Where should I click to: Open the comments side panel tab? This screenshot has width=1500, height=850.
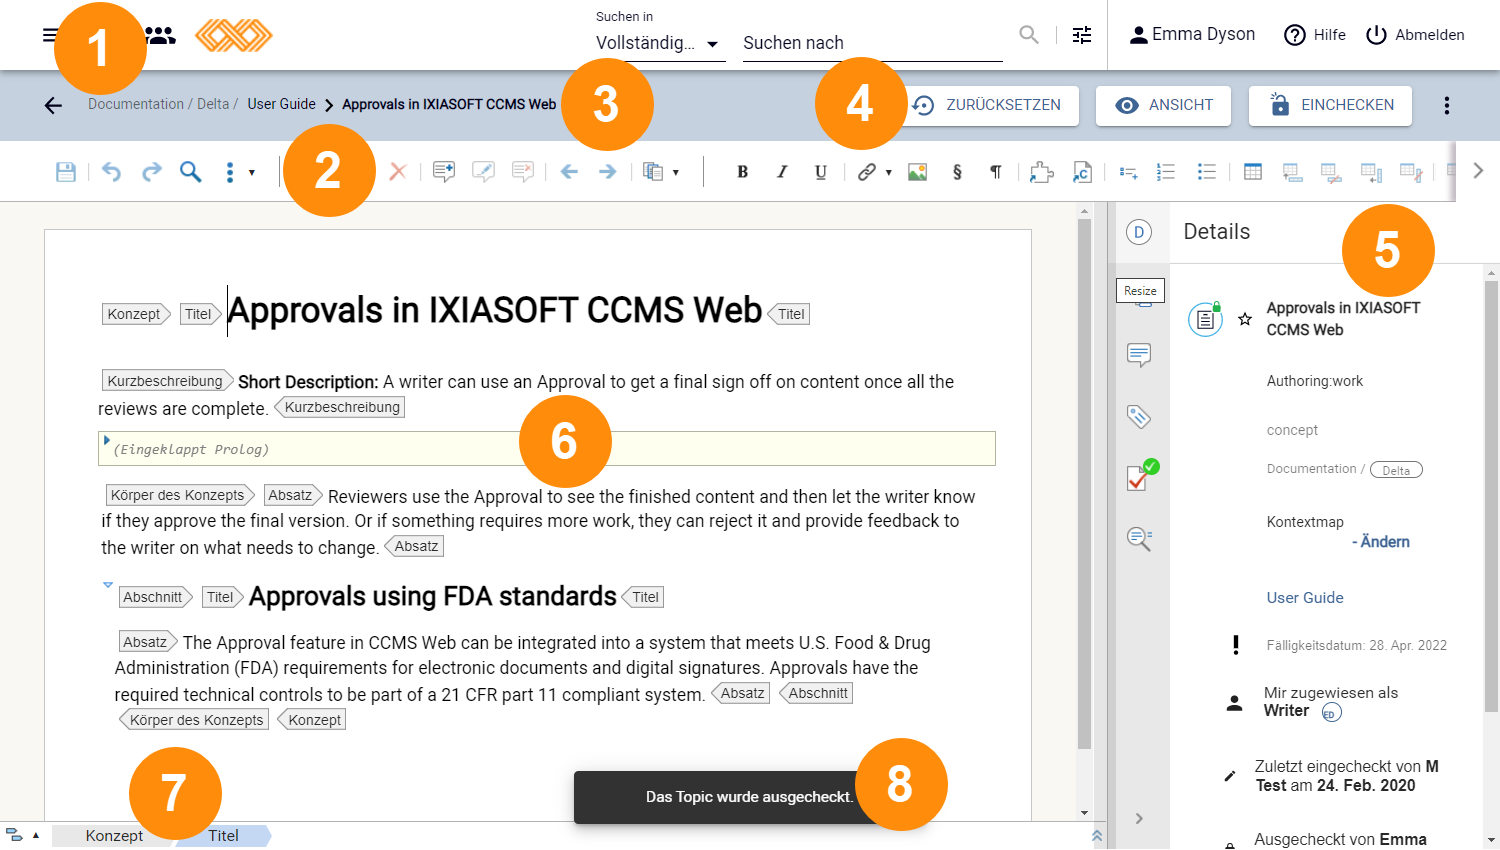(x=1139, y=355)
